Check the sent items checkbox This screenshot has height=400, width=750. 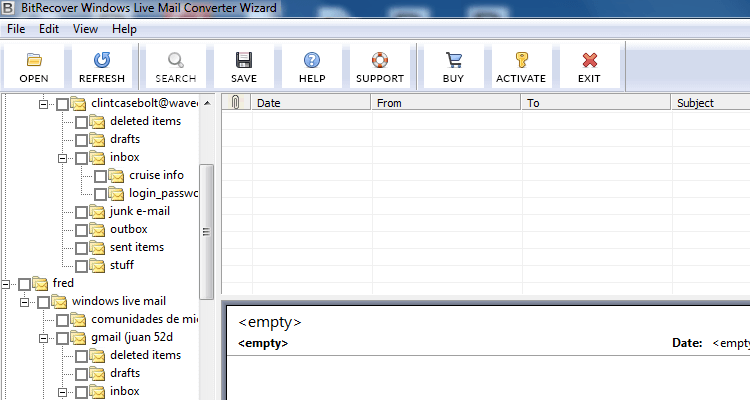click(81, 248)
